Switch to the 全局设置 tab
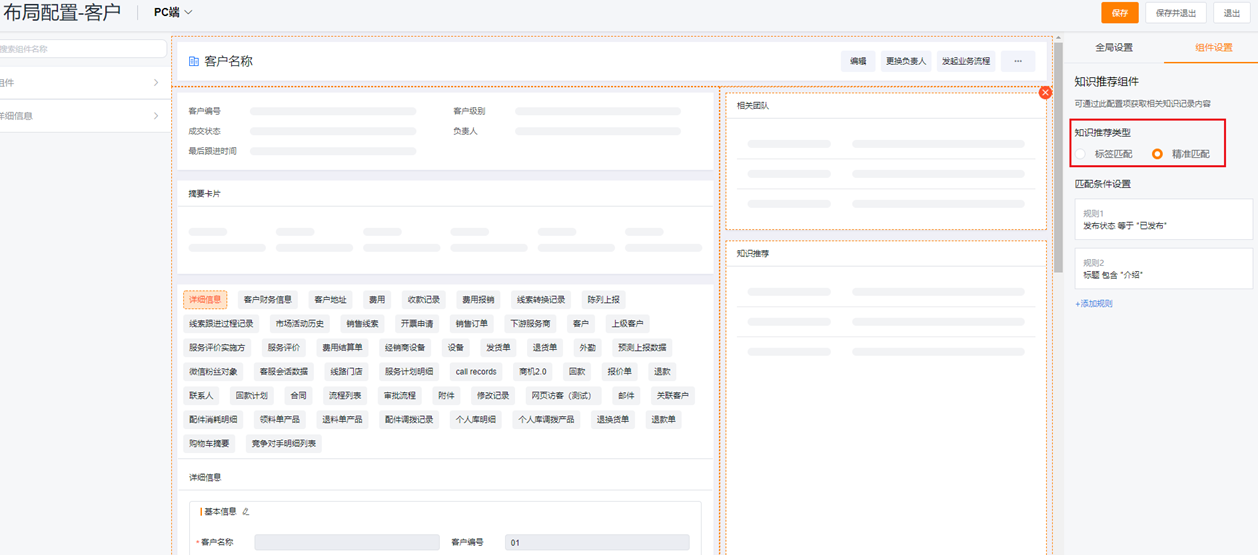Image resolution: width=1258 pixels, height=555 pixels. [x=1114, y=48]
